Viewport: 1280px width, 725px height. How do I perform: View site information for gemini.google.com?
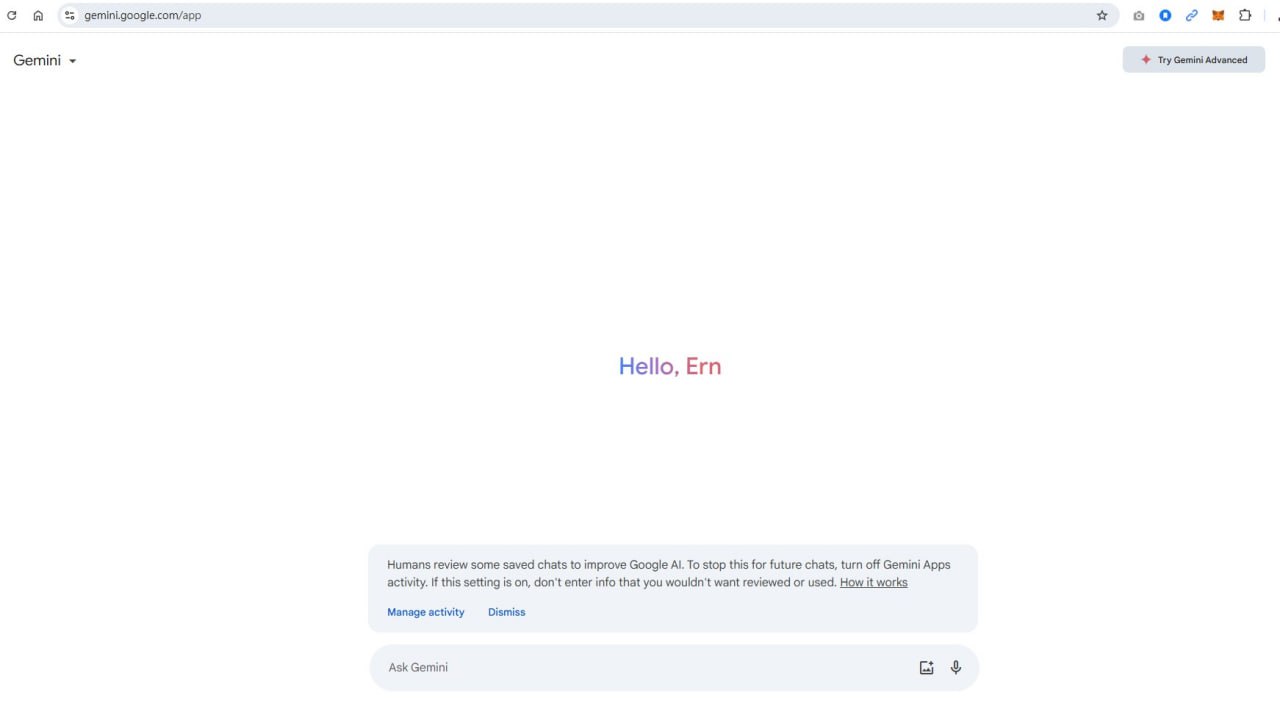(x=70, y=16)
